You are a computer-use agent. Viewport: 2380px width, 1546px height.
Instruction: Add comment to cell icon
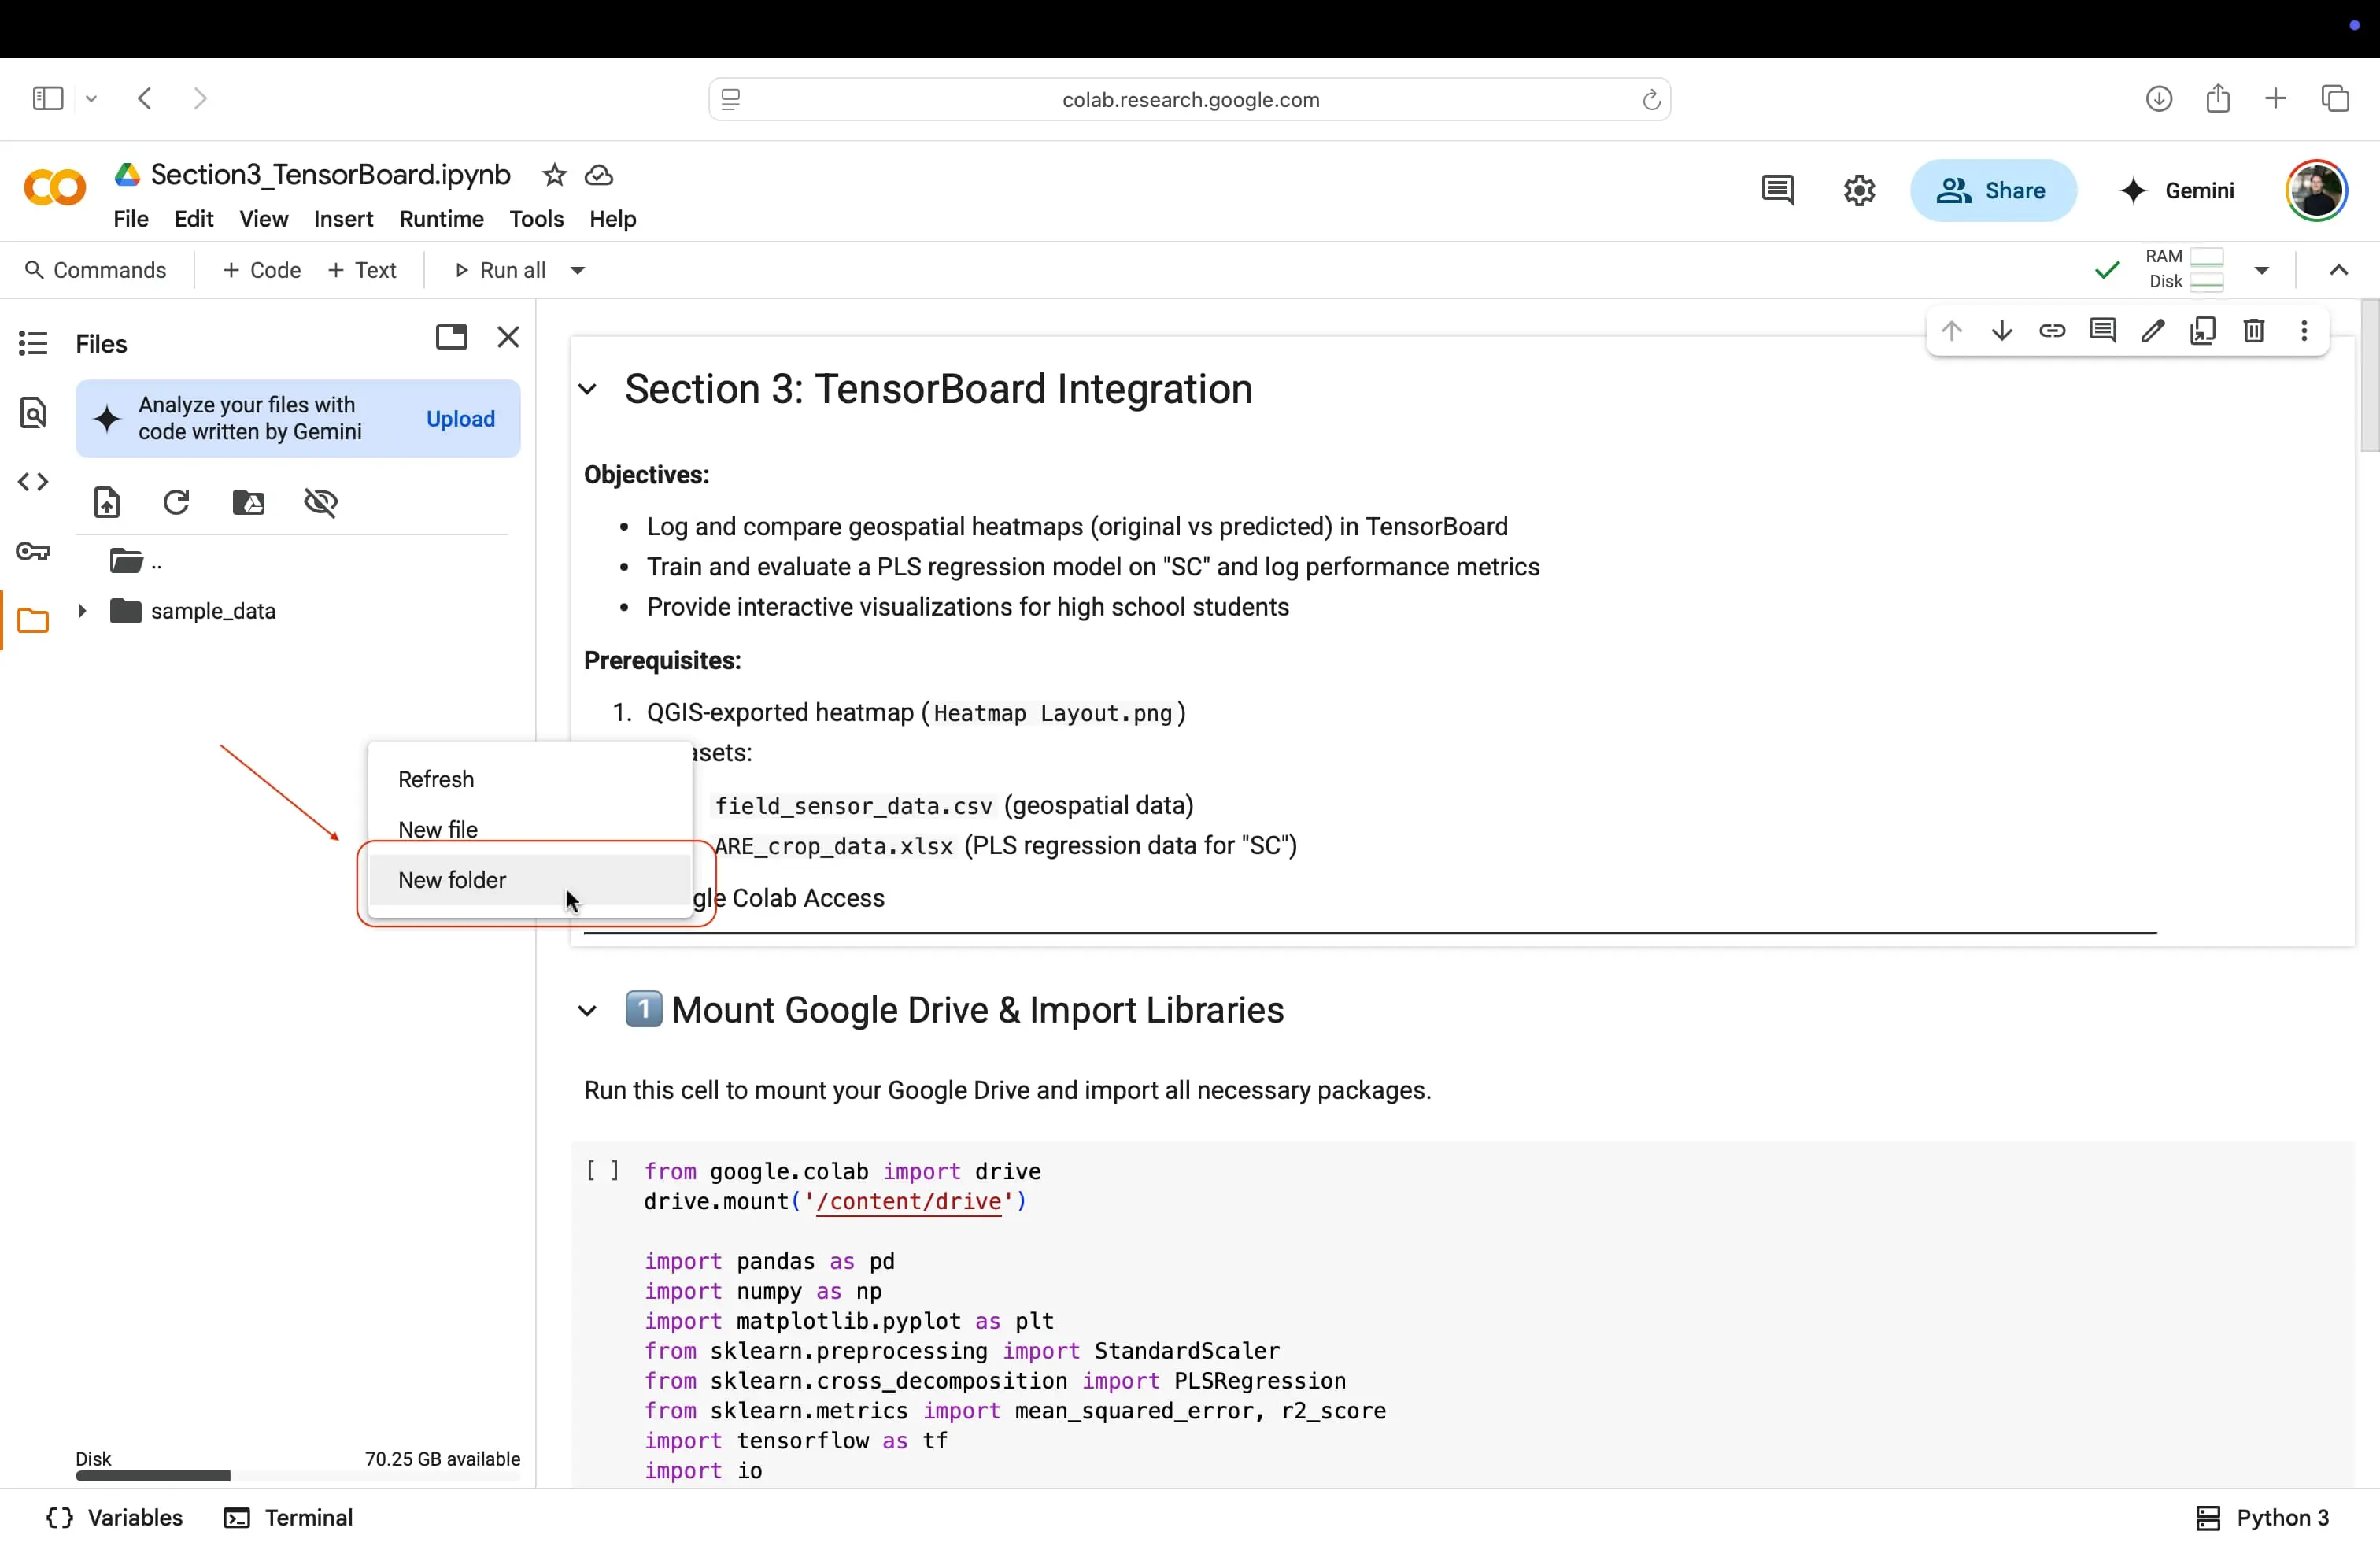[x=2103, y=331]
